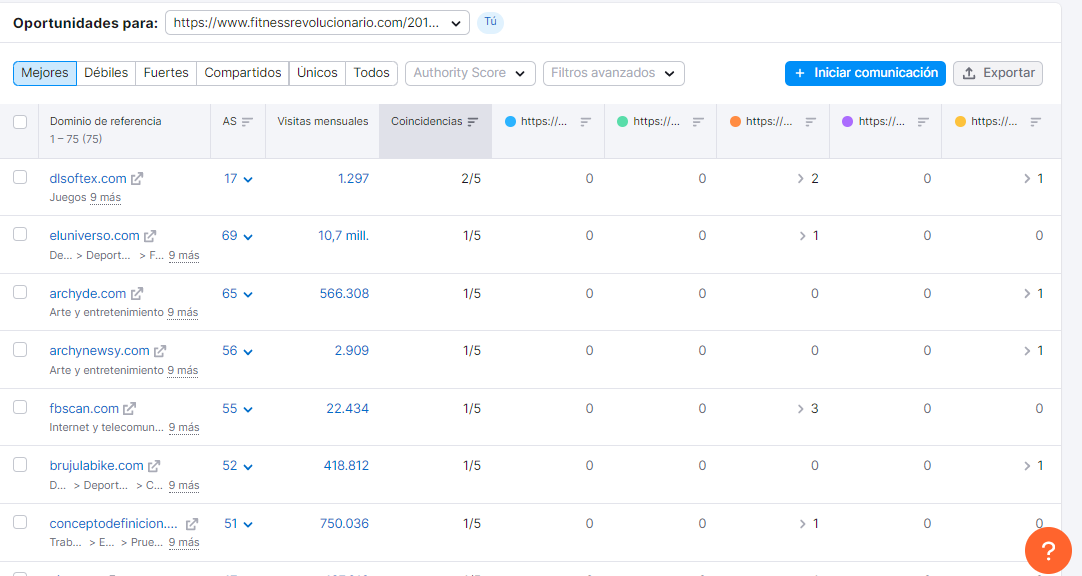
Task: Check the dlsoftex.com row checkbox
Action: point(20,177)
